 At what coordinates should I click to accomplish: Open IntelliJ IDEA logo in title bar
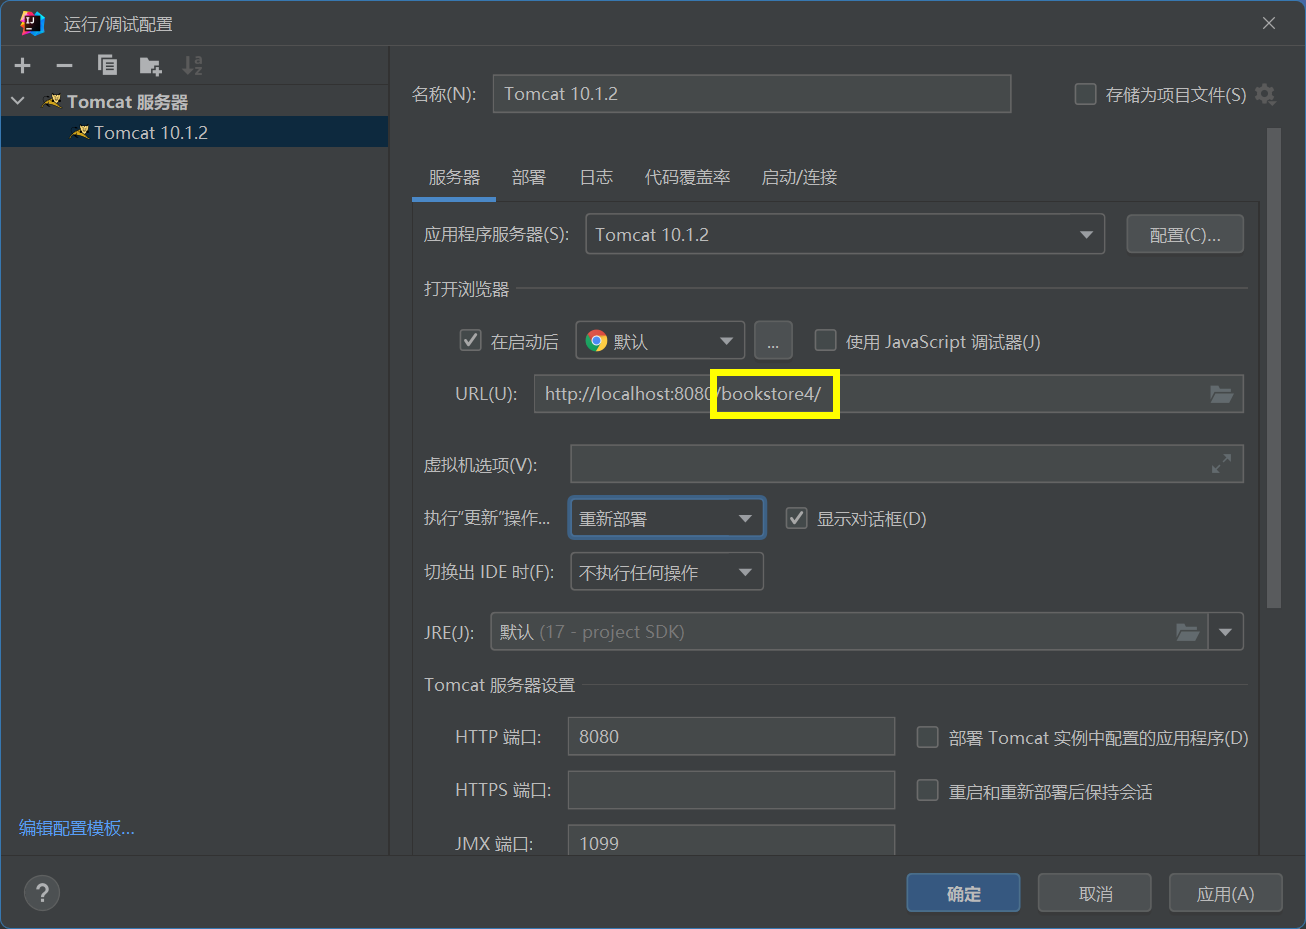tap(32, 24)
